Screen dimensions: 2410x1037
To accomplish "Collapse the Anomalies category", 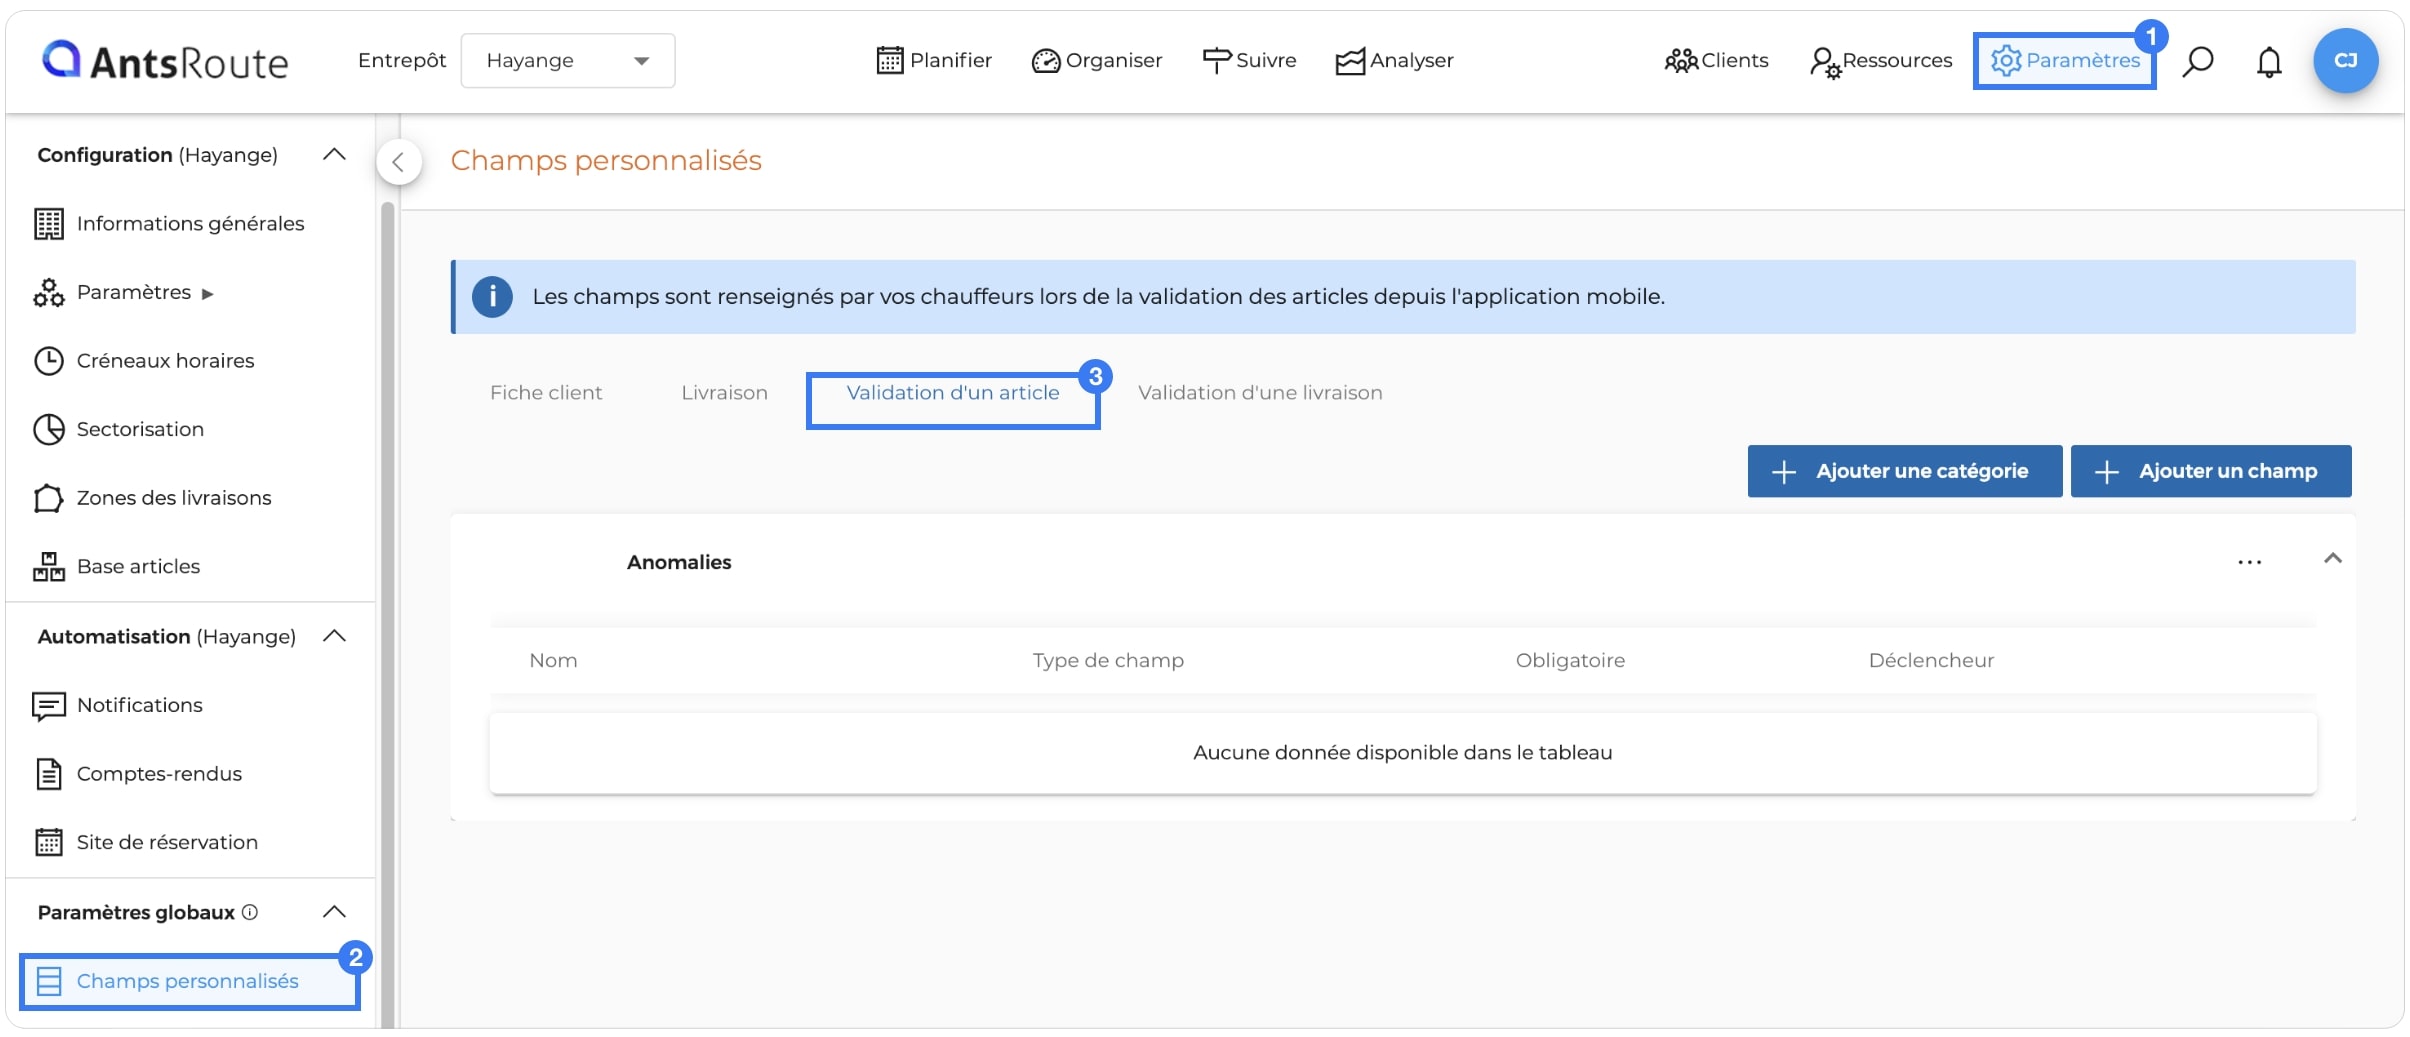I will pyautogui.click(x=2333, y=559).
